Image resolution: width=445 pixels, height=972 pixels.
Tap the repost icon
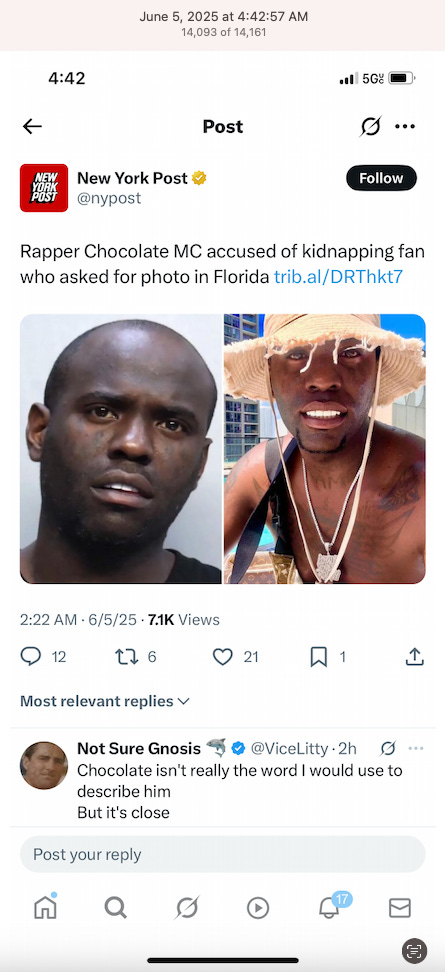[125, 657]
